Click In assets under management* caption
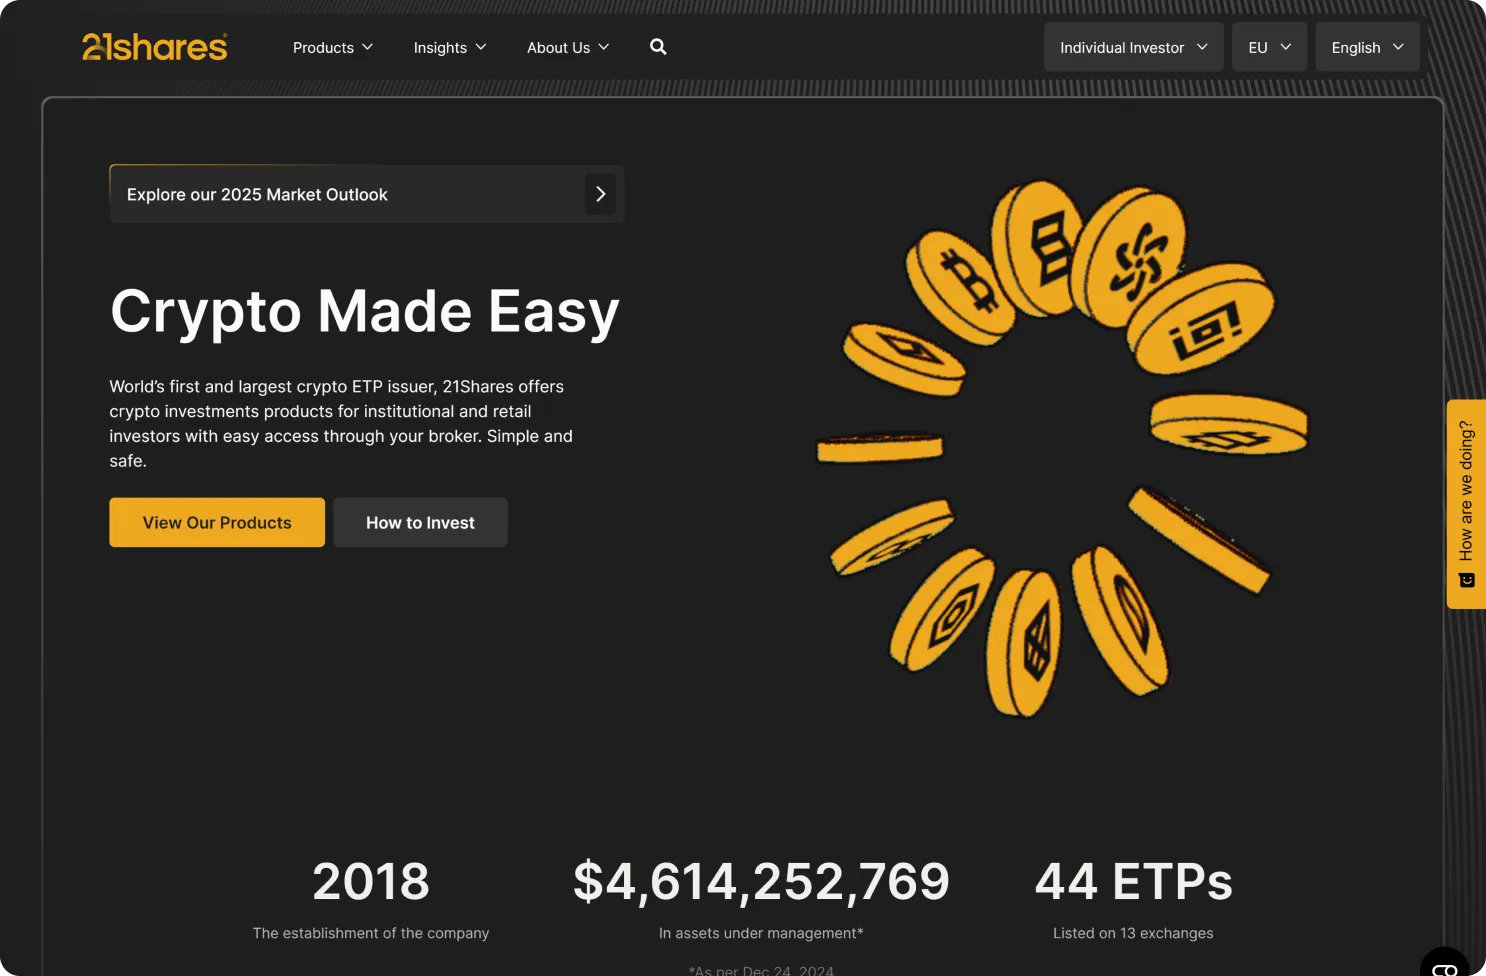The width and height of the screenshot is (1486, 976). click(x=761, y=933)
